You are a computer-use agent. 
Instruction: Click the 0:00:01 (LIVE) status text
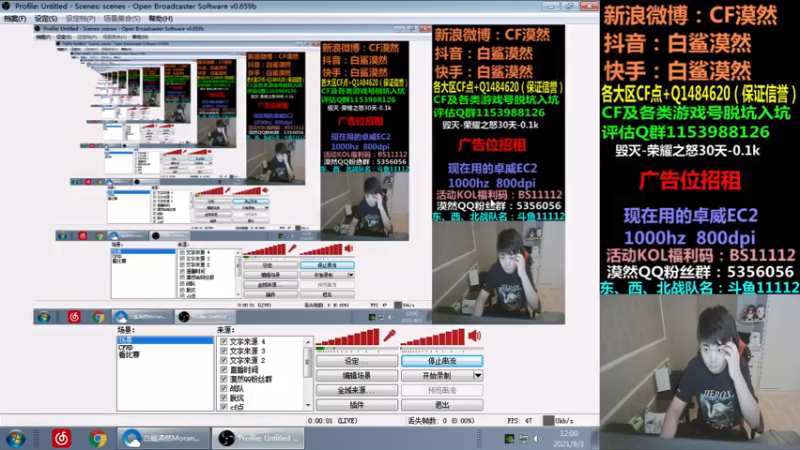332,421
